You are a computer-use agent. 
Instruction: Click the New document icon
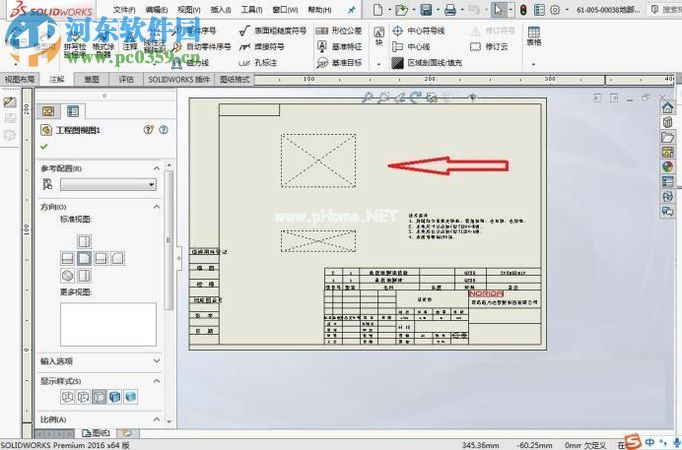pos(378,10)
